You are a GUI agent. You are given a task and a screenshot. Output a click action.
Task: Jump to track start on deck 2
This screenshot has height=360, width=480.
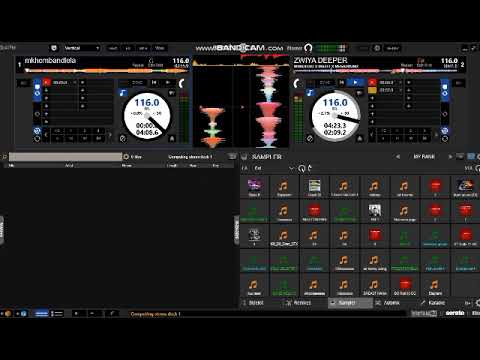pos(342,82)
